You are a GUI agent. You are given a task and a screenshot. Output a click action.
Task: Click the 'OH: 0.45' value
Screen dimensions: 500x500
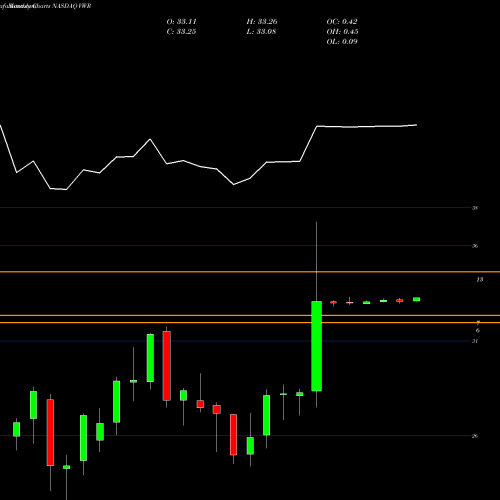[342, 32]
